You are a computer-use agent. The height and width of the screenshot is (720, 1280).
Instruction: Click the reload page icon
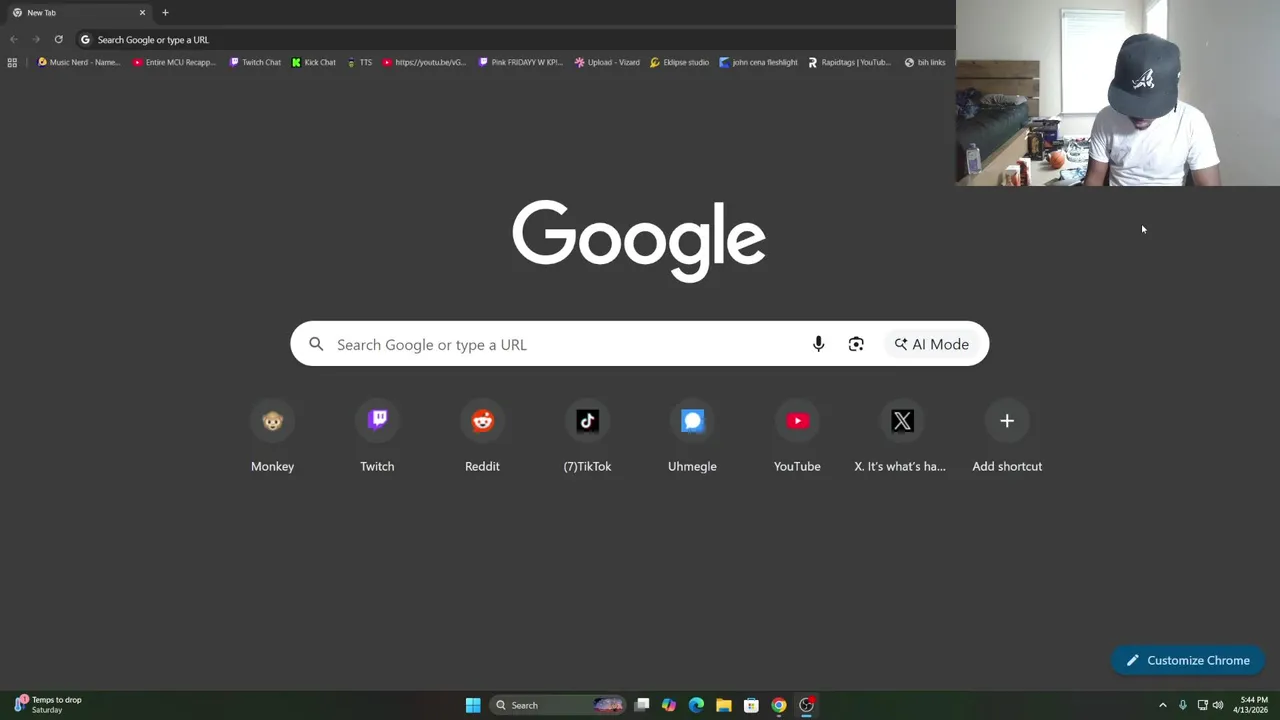pos(58,39)
